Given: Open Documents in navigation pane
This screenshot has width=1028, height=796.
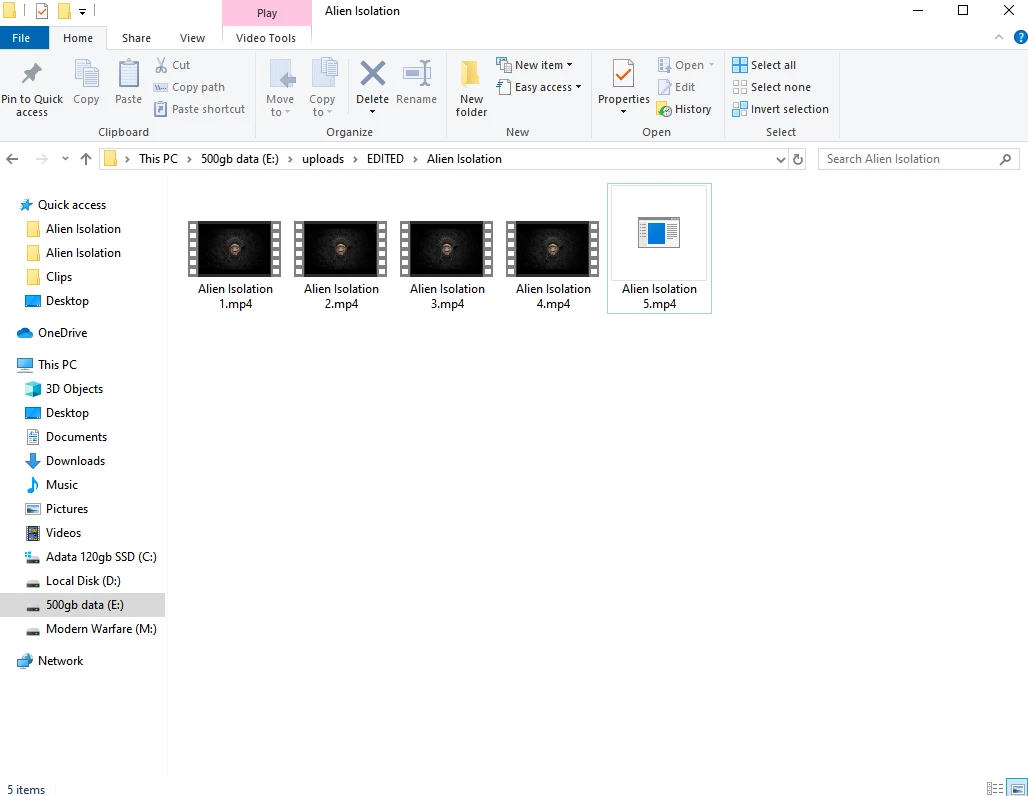Looking at the screenshot, I should (x=66, y=437).
